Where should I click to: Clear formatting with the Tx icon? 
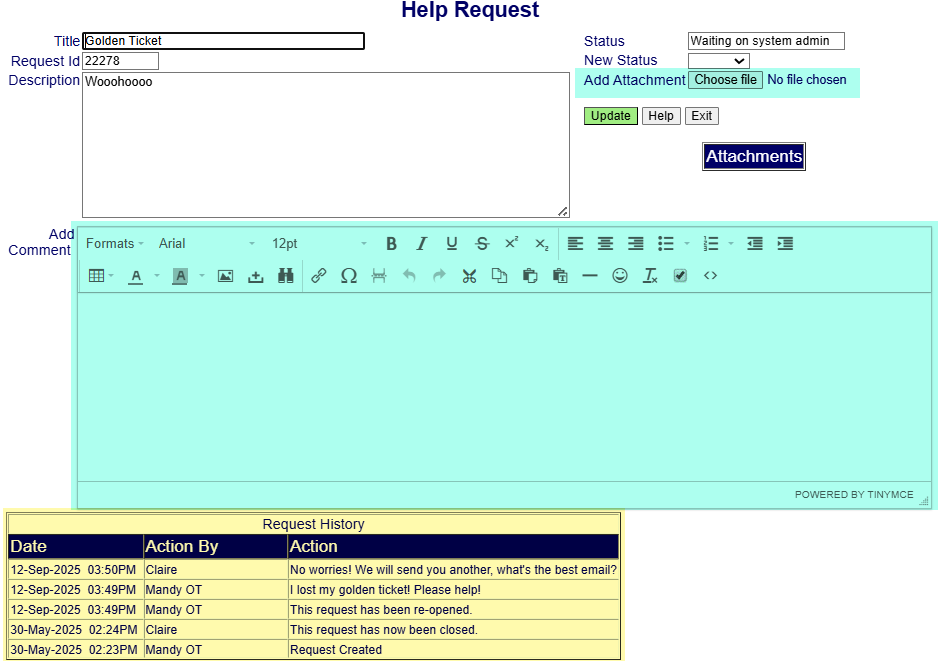click(650, 275)
